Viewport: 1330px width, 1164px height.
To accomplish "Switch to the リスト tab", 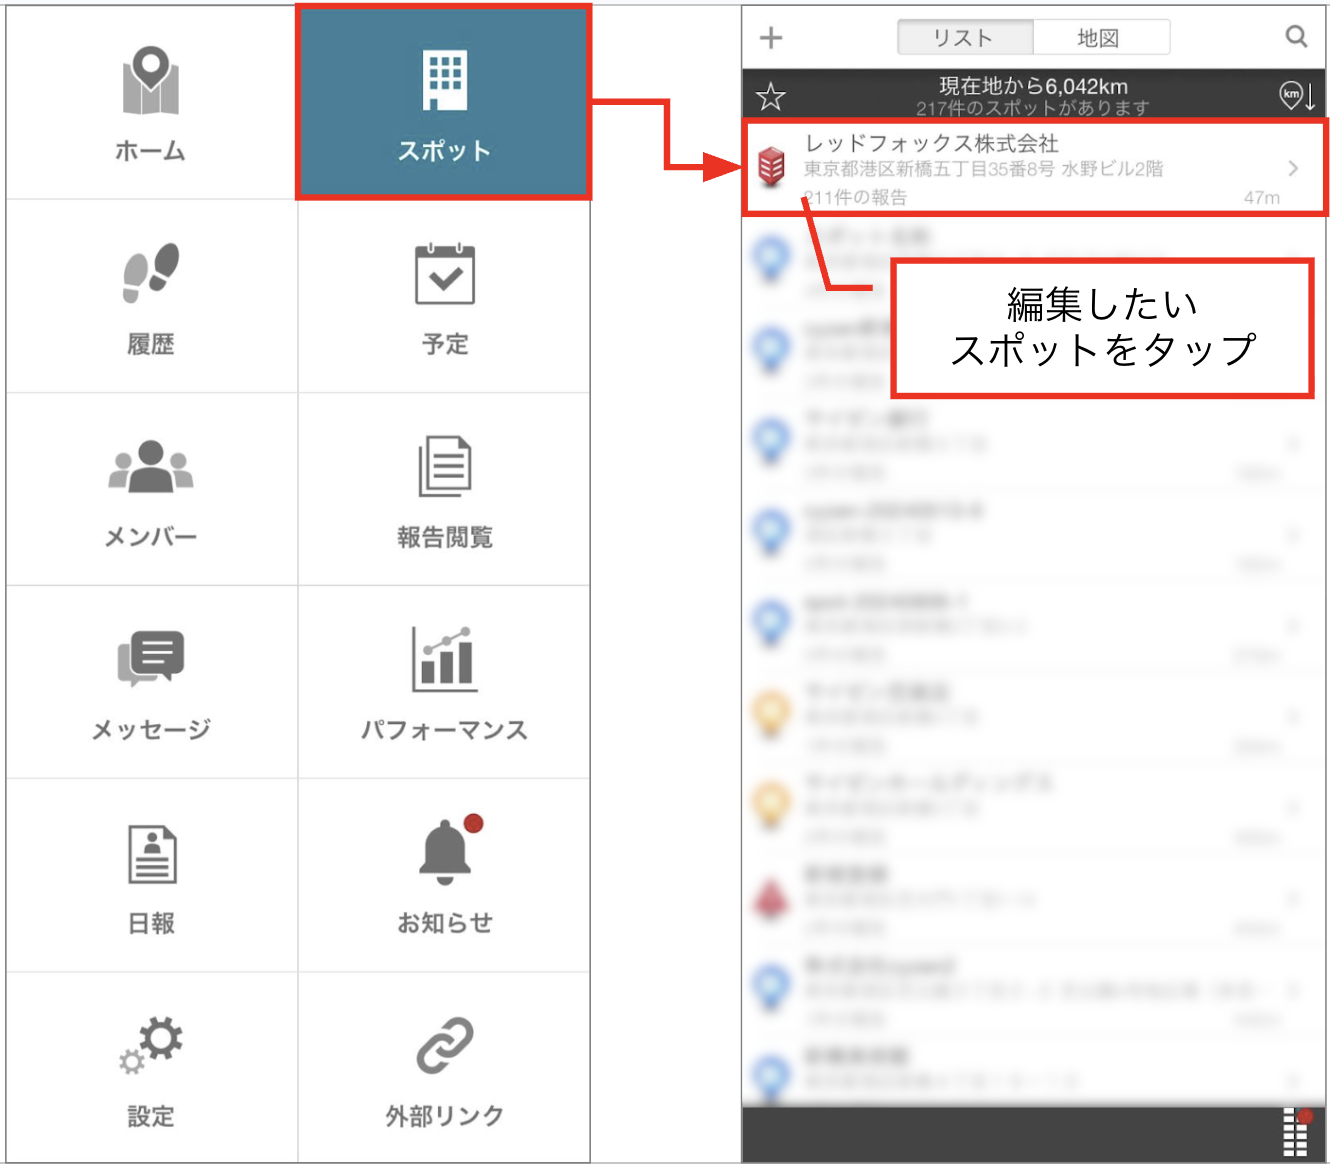I will 964,38.
